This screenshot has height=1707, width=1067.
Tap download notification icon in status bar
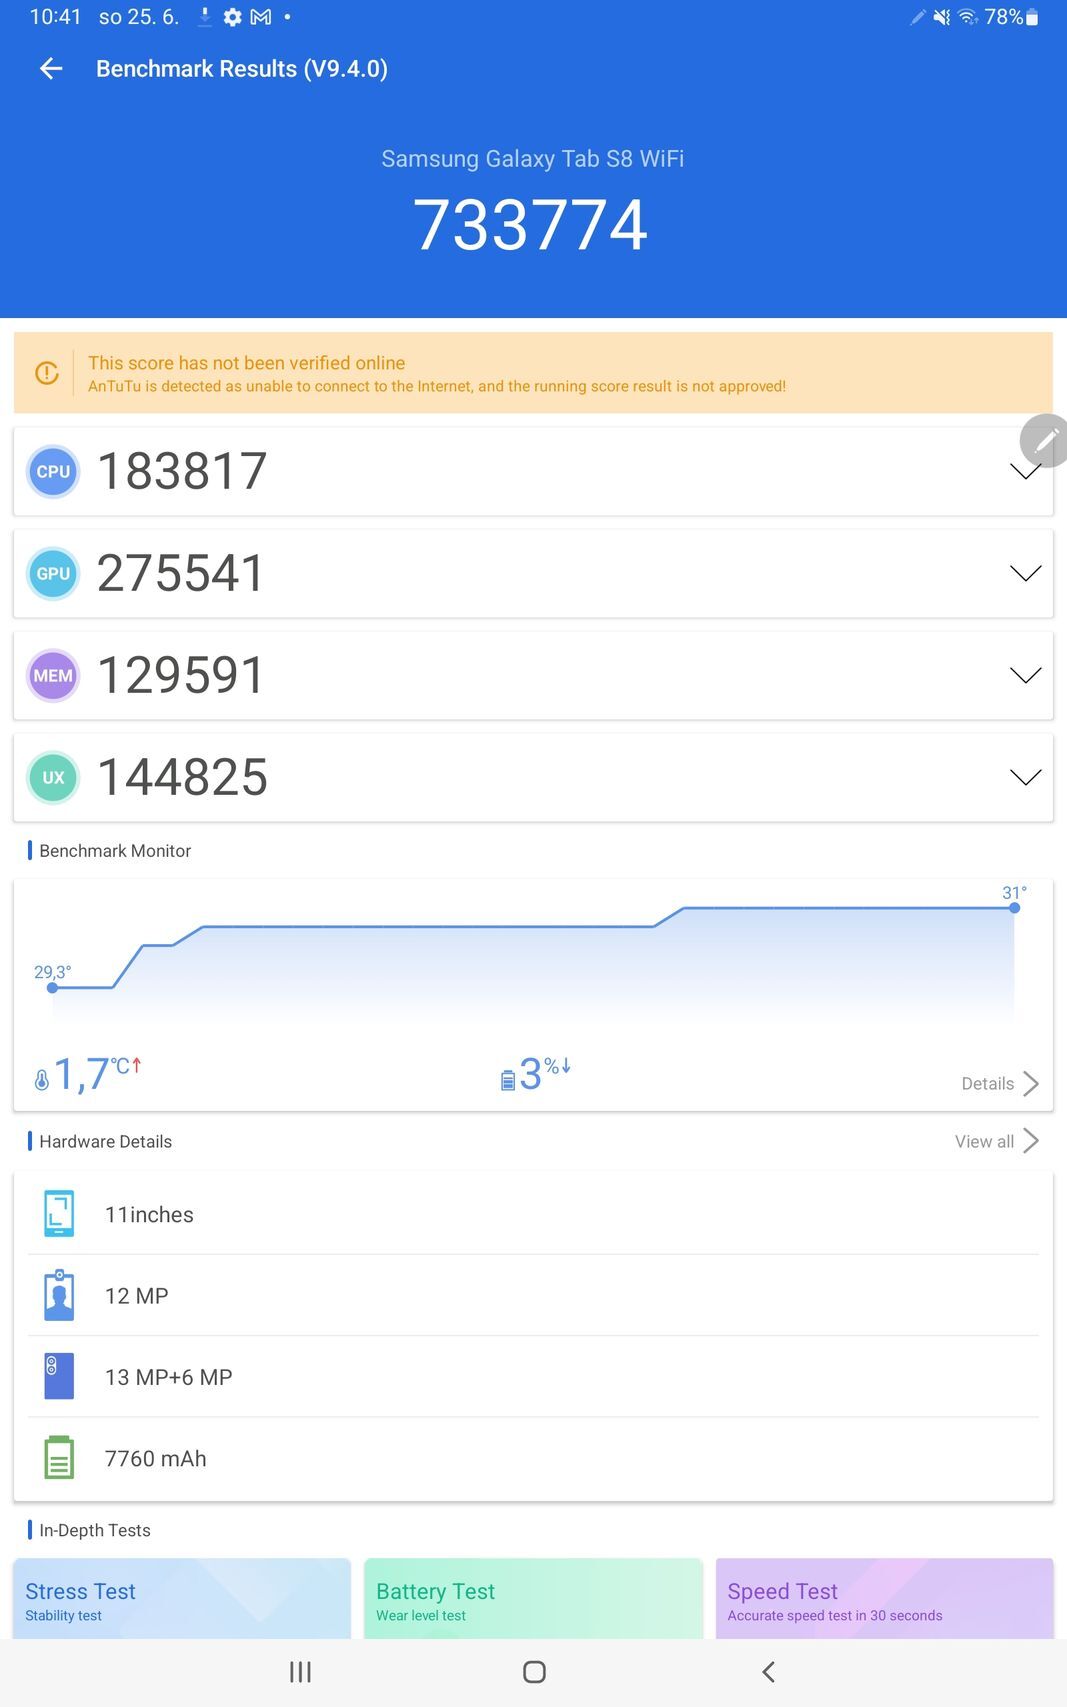click(205, 17)
